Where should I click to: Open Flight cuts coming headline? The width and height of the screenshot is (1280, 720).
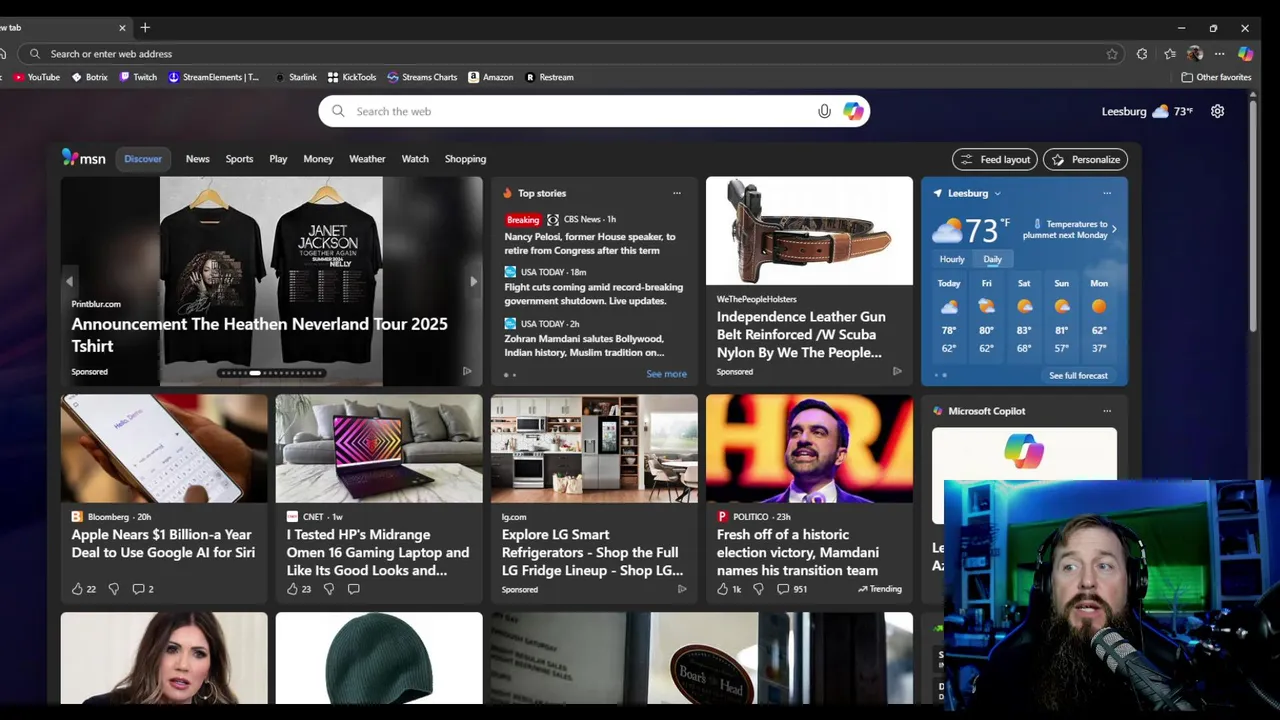[x=594, y=294]
